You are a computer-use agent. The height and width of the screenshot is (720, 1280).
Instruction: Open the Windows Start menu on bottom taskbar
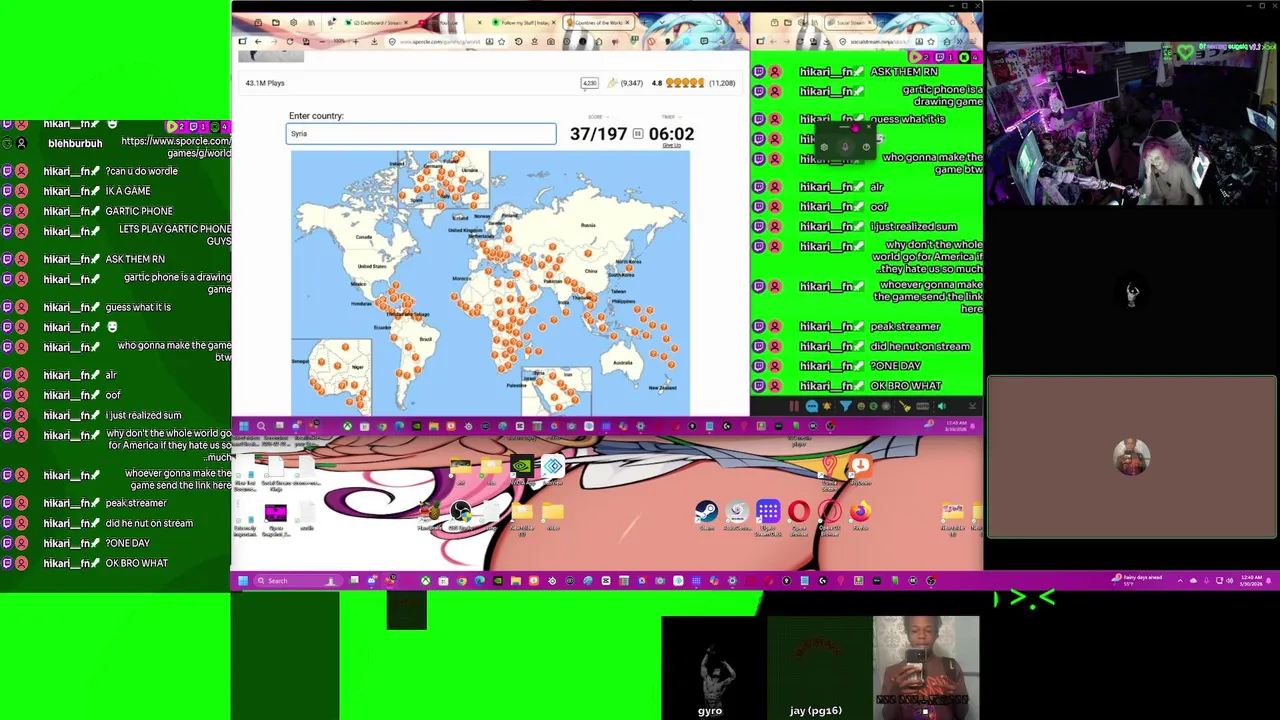point(243,581)
